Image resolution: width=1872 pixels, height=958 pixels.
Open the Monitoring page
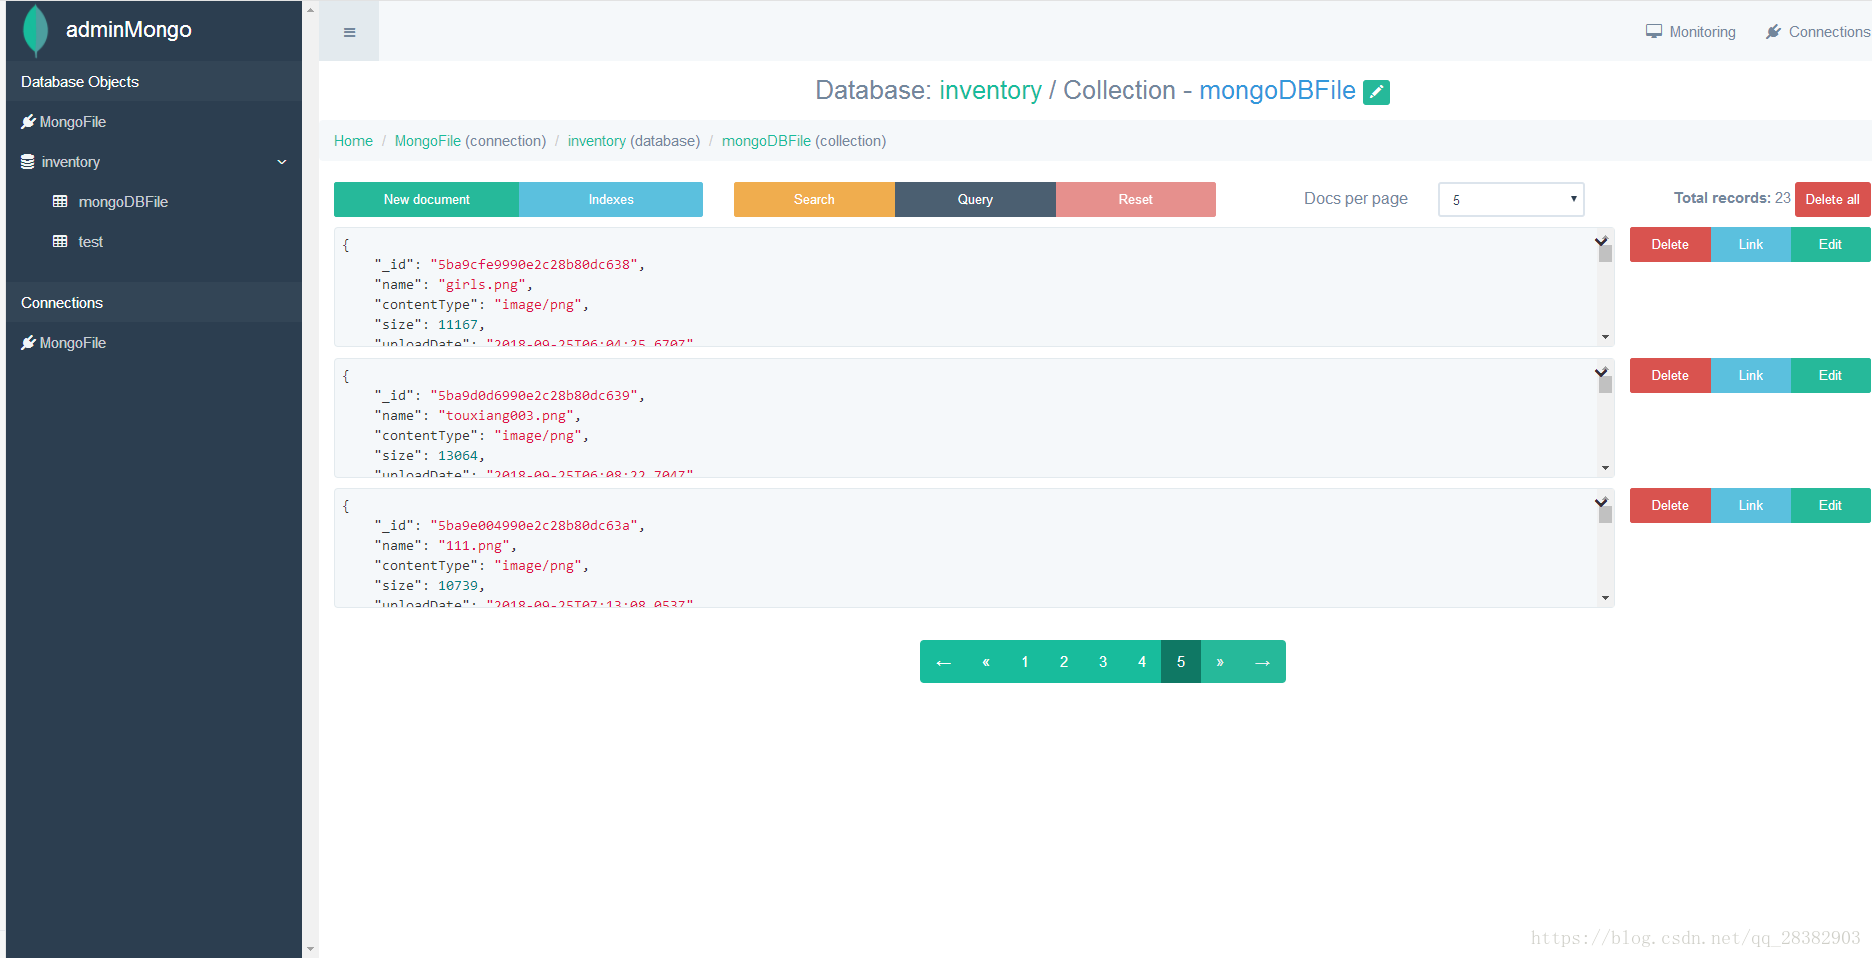point(1691,32)
